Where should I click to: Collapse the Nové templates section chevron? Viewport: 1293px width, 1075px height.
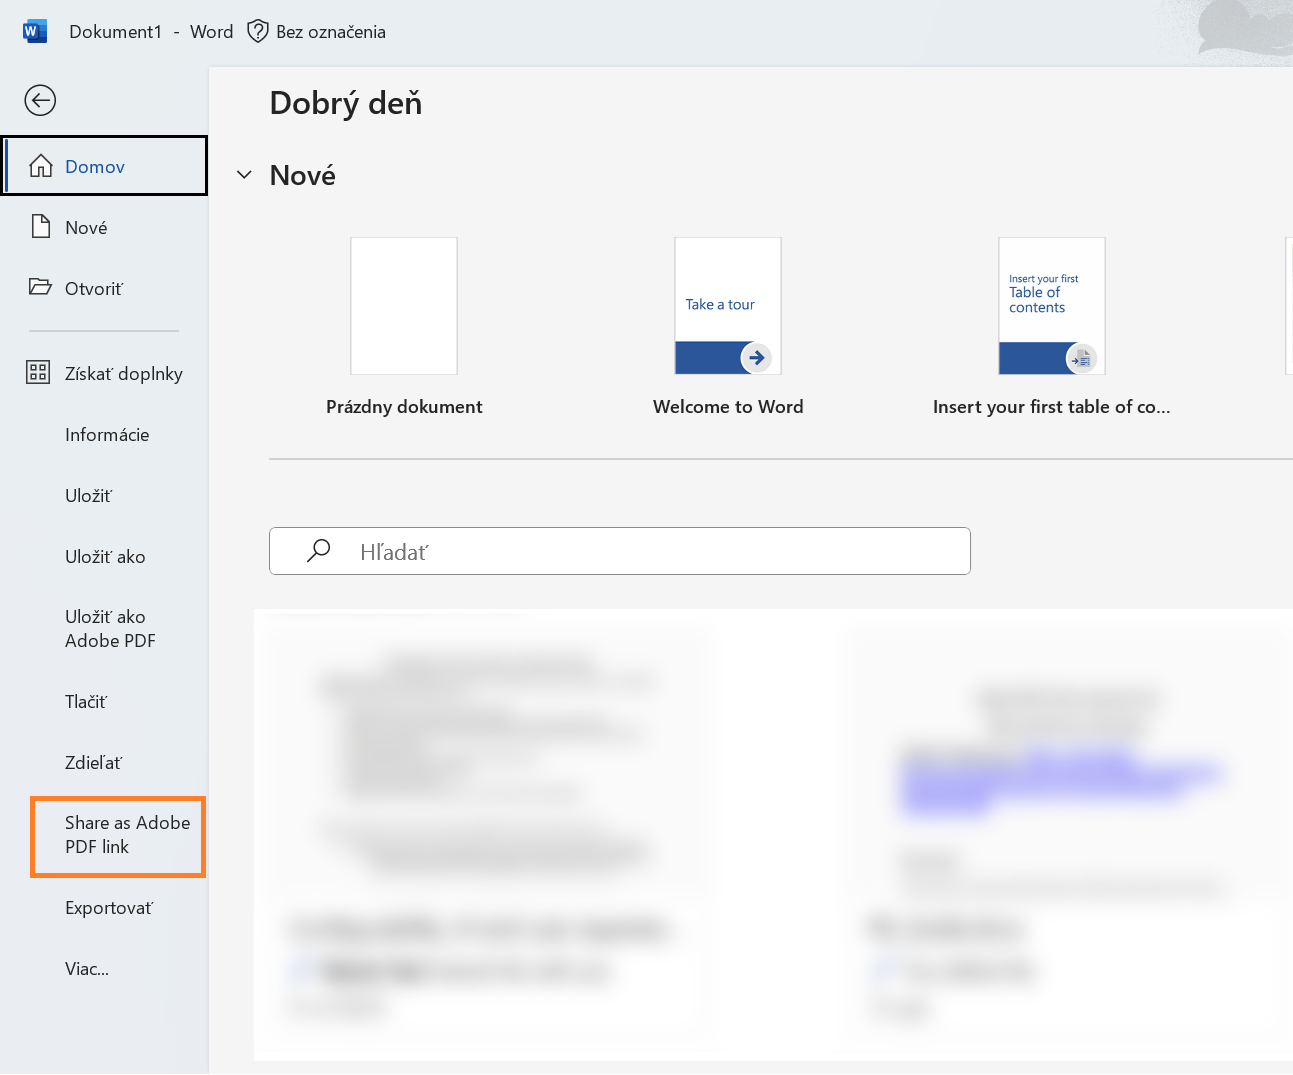point(243,174)
